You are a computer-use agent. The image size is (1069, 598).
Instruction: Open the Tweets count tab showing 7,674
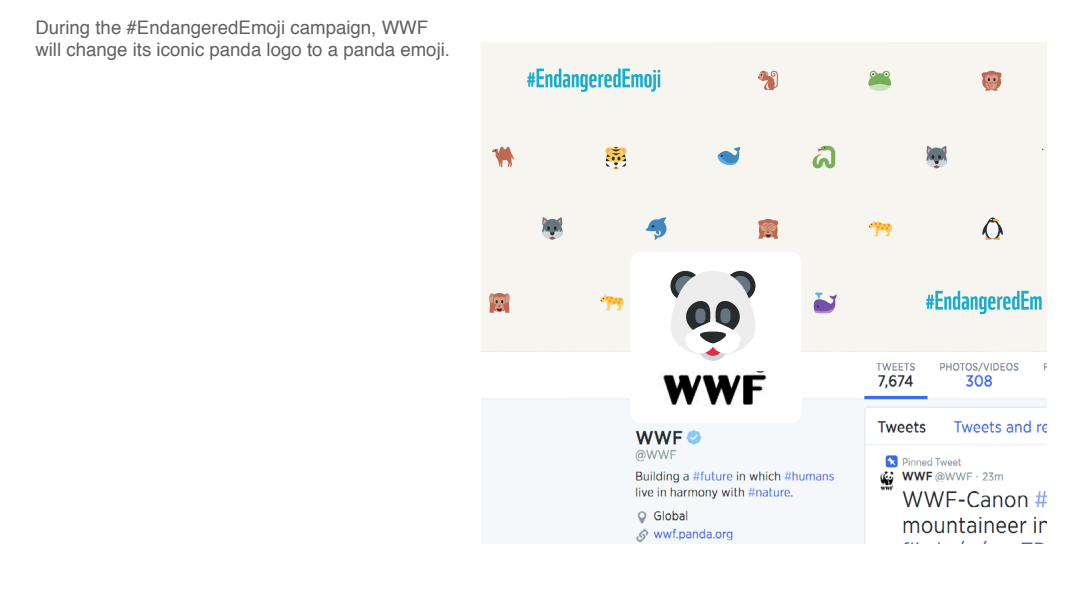895,376
